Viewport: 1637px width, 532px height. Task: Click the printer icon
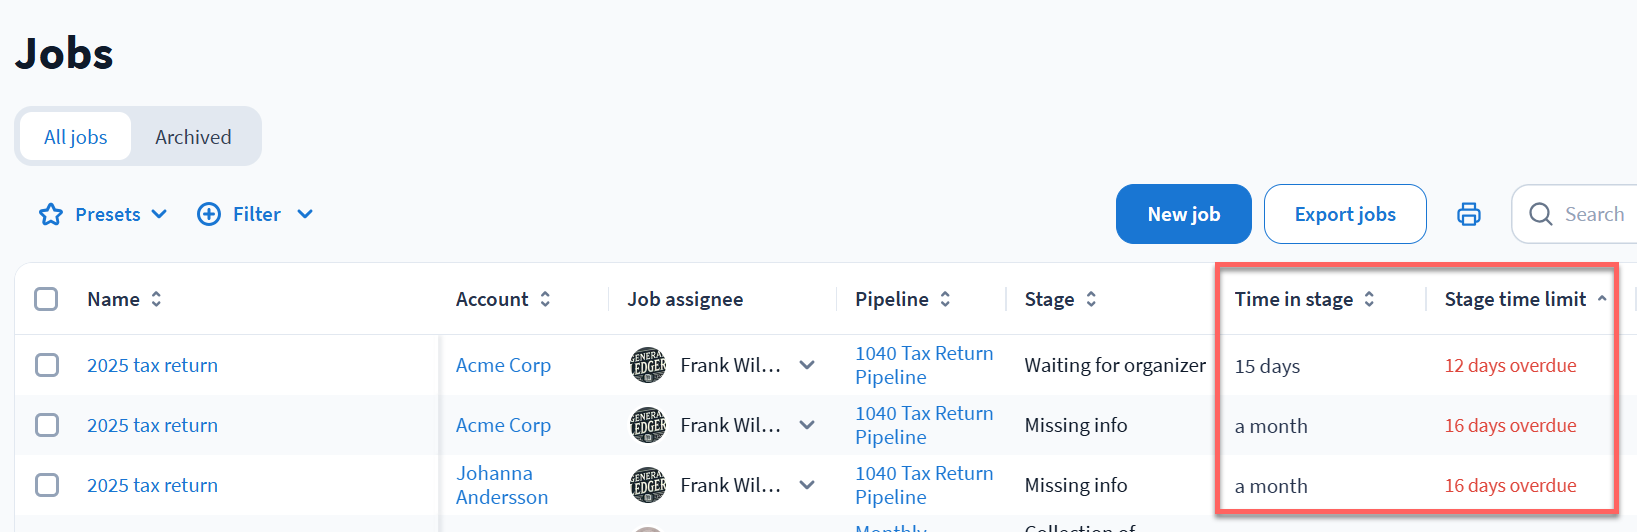[x=1468, y=214]
